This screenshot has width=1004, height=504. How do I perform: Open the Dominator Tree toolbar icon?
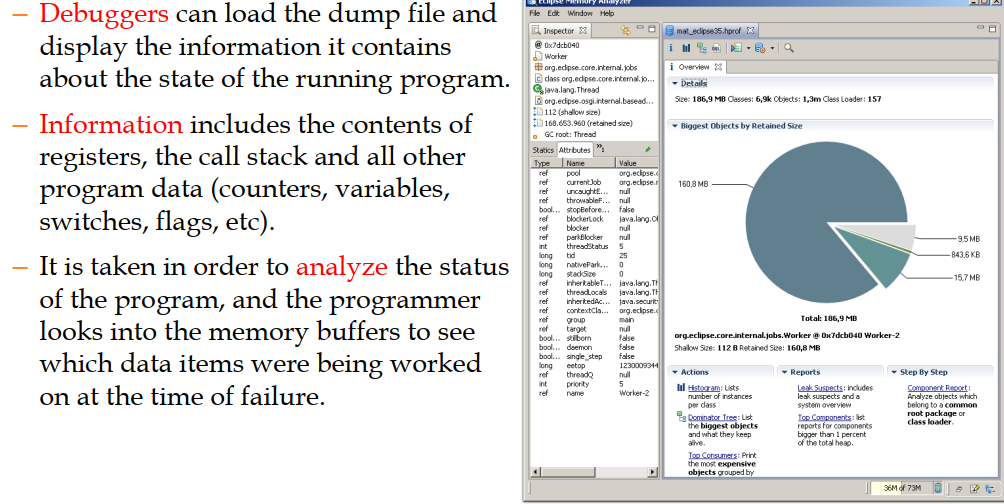pyautogui.click(x=701, y=48)
